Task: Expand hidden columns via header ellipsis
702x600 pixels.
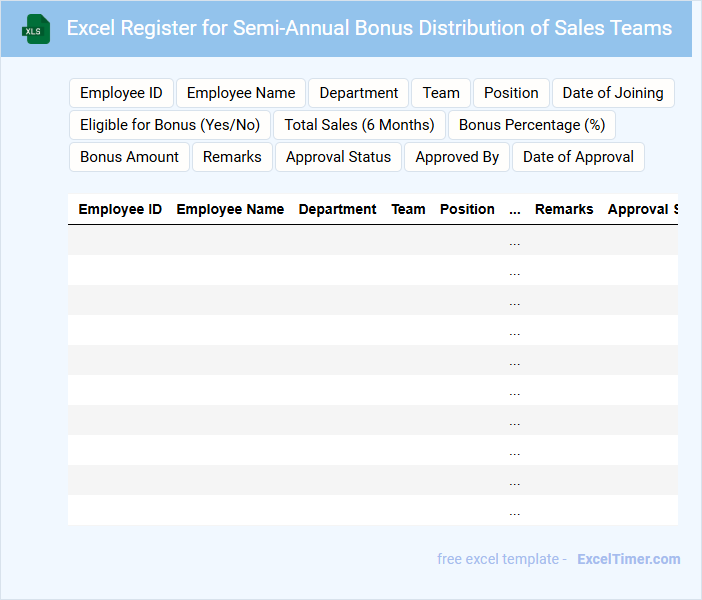Action: click(x=515, y=210)
